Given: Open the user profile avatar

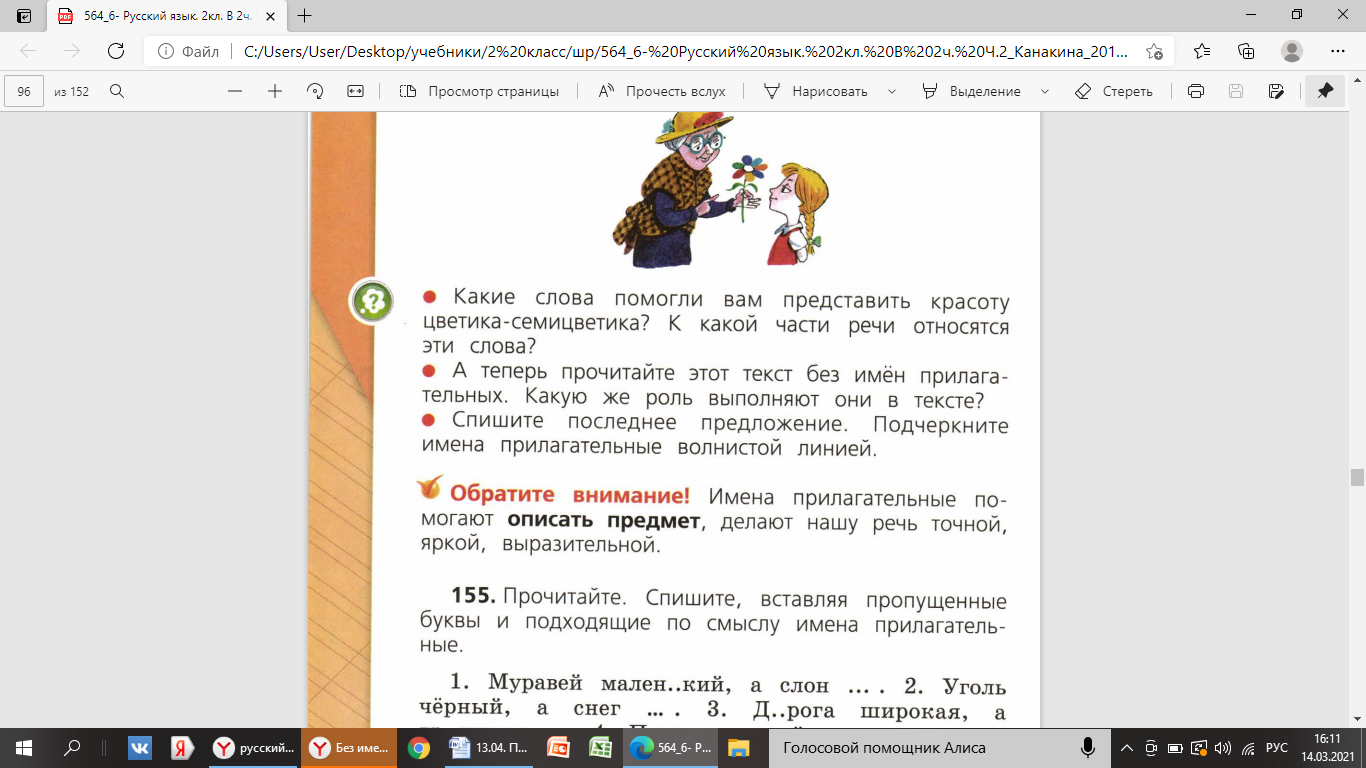Looking at the screenshot, I should pyautogui.click(x=1292, y=51).
